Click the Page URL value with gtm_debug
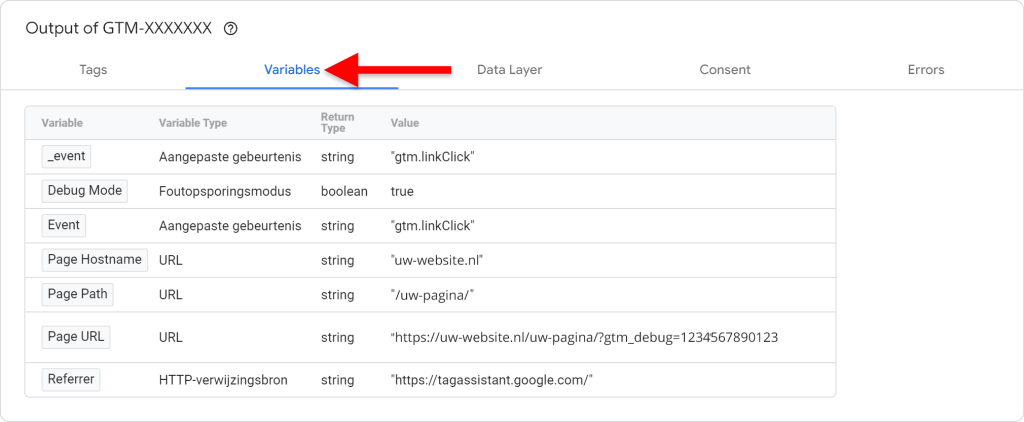The width and height of the screenshot is (1024, 422). click(584, 338)
